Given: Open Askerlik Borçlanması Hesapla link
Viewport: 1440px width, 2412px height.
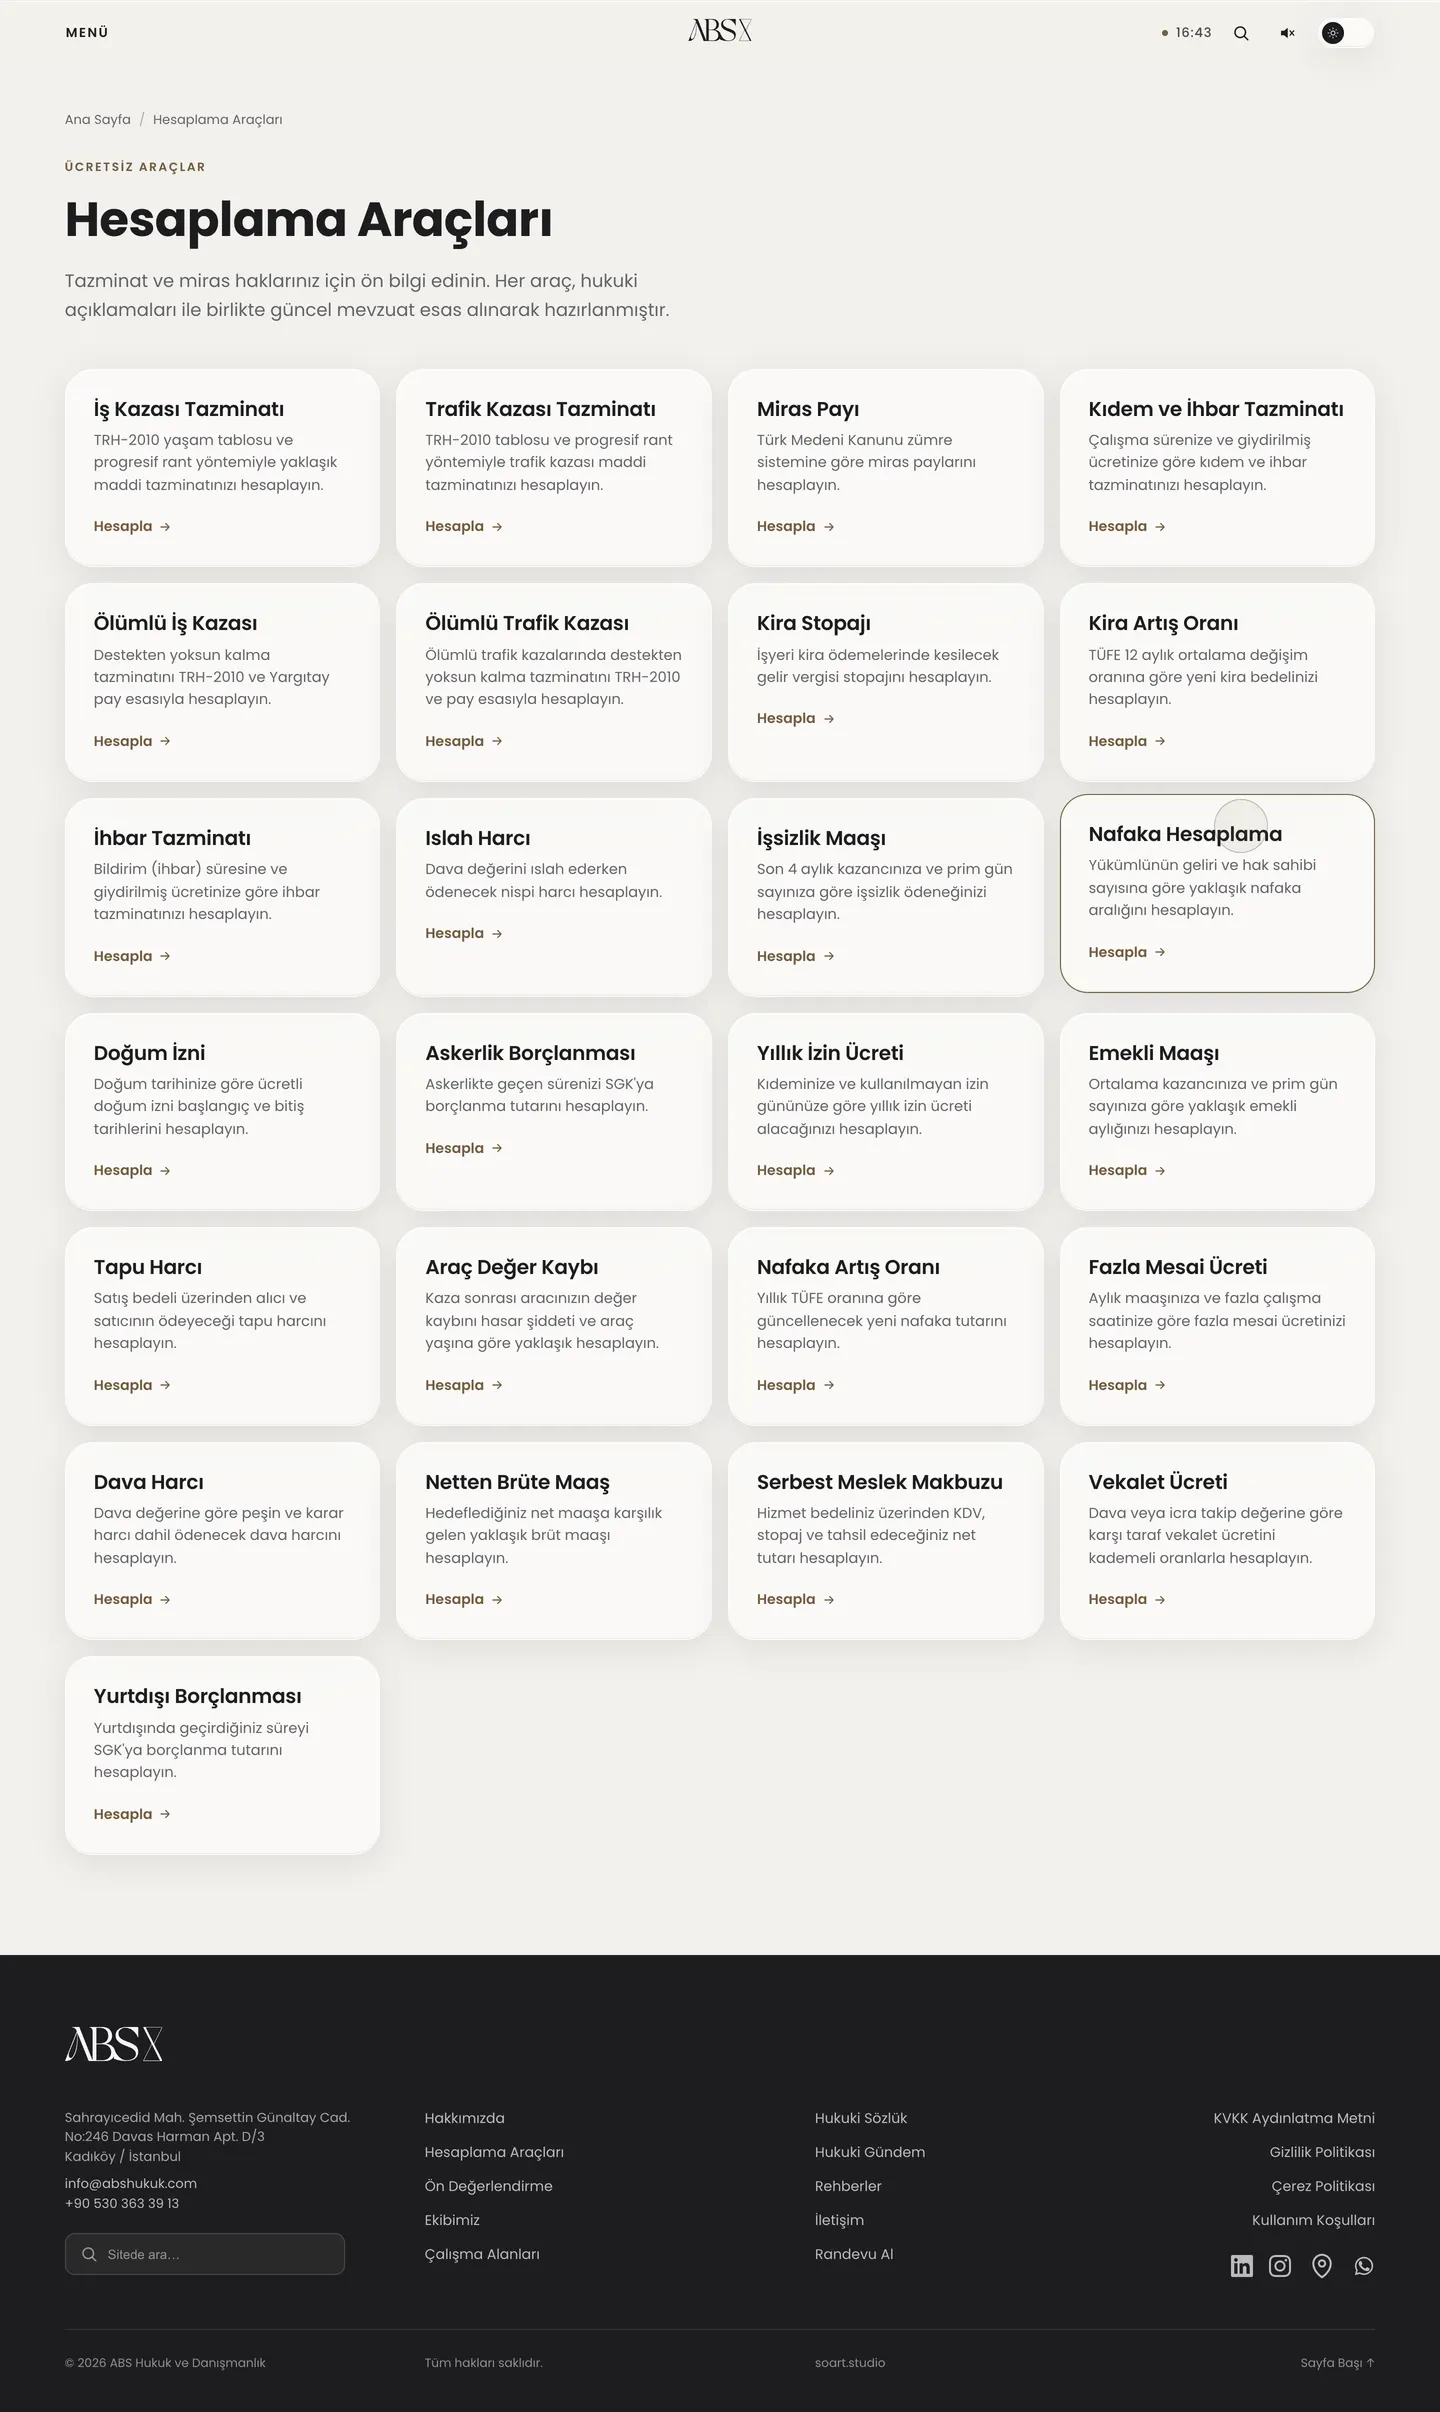Looking at the screenshot, I should coord(463,1149).
